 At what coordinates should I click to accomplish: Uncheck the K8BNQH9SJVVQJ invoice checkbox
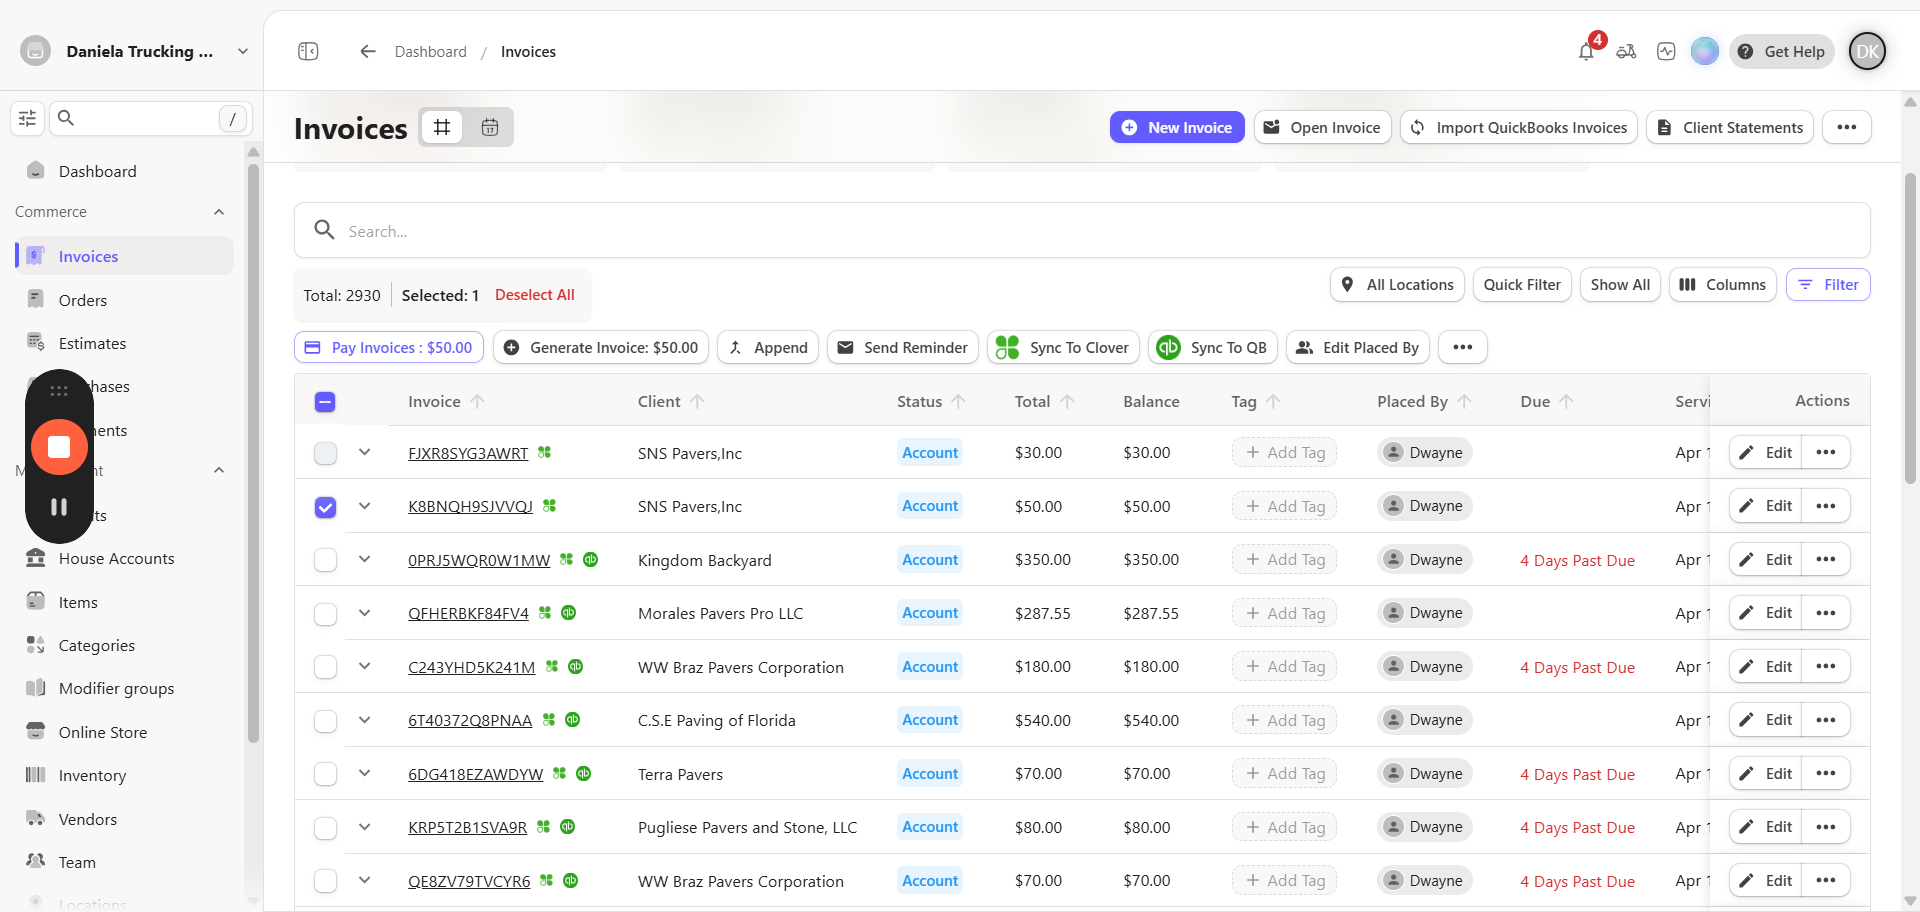click(x=325, y=507)
